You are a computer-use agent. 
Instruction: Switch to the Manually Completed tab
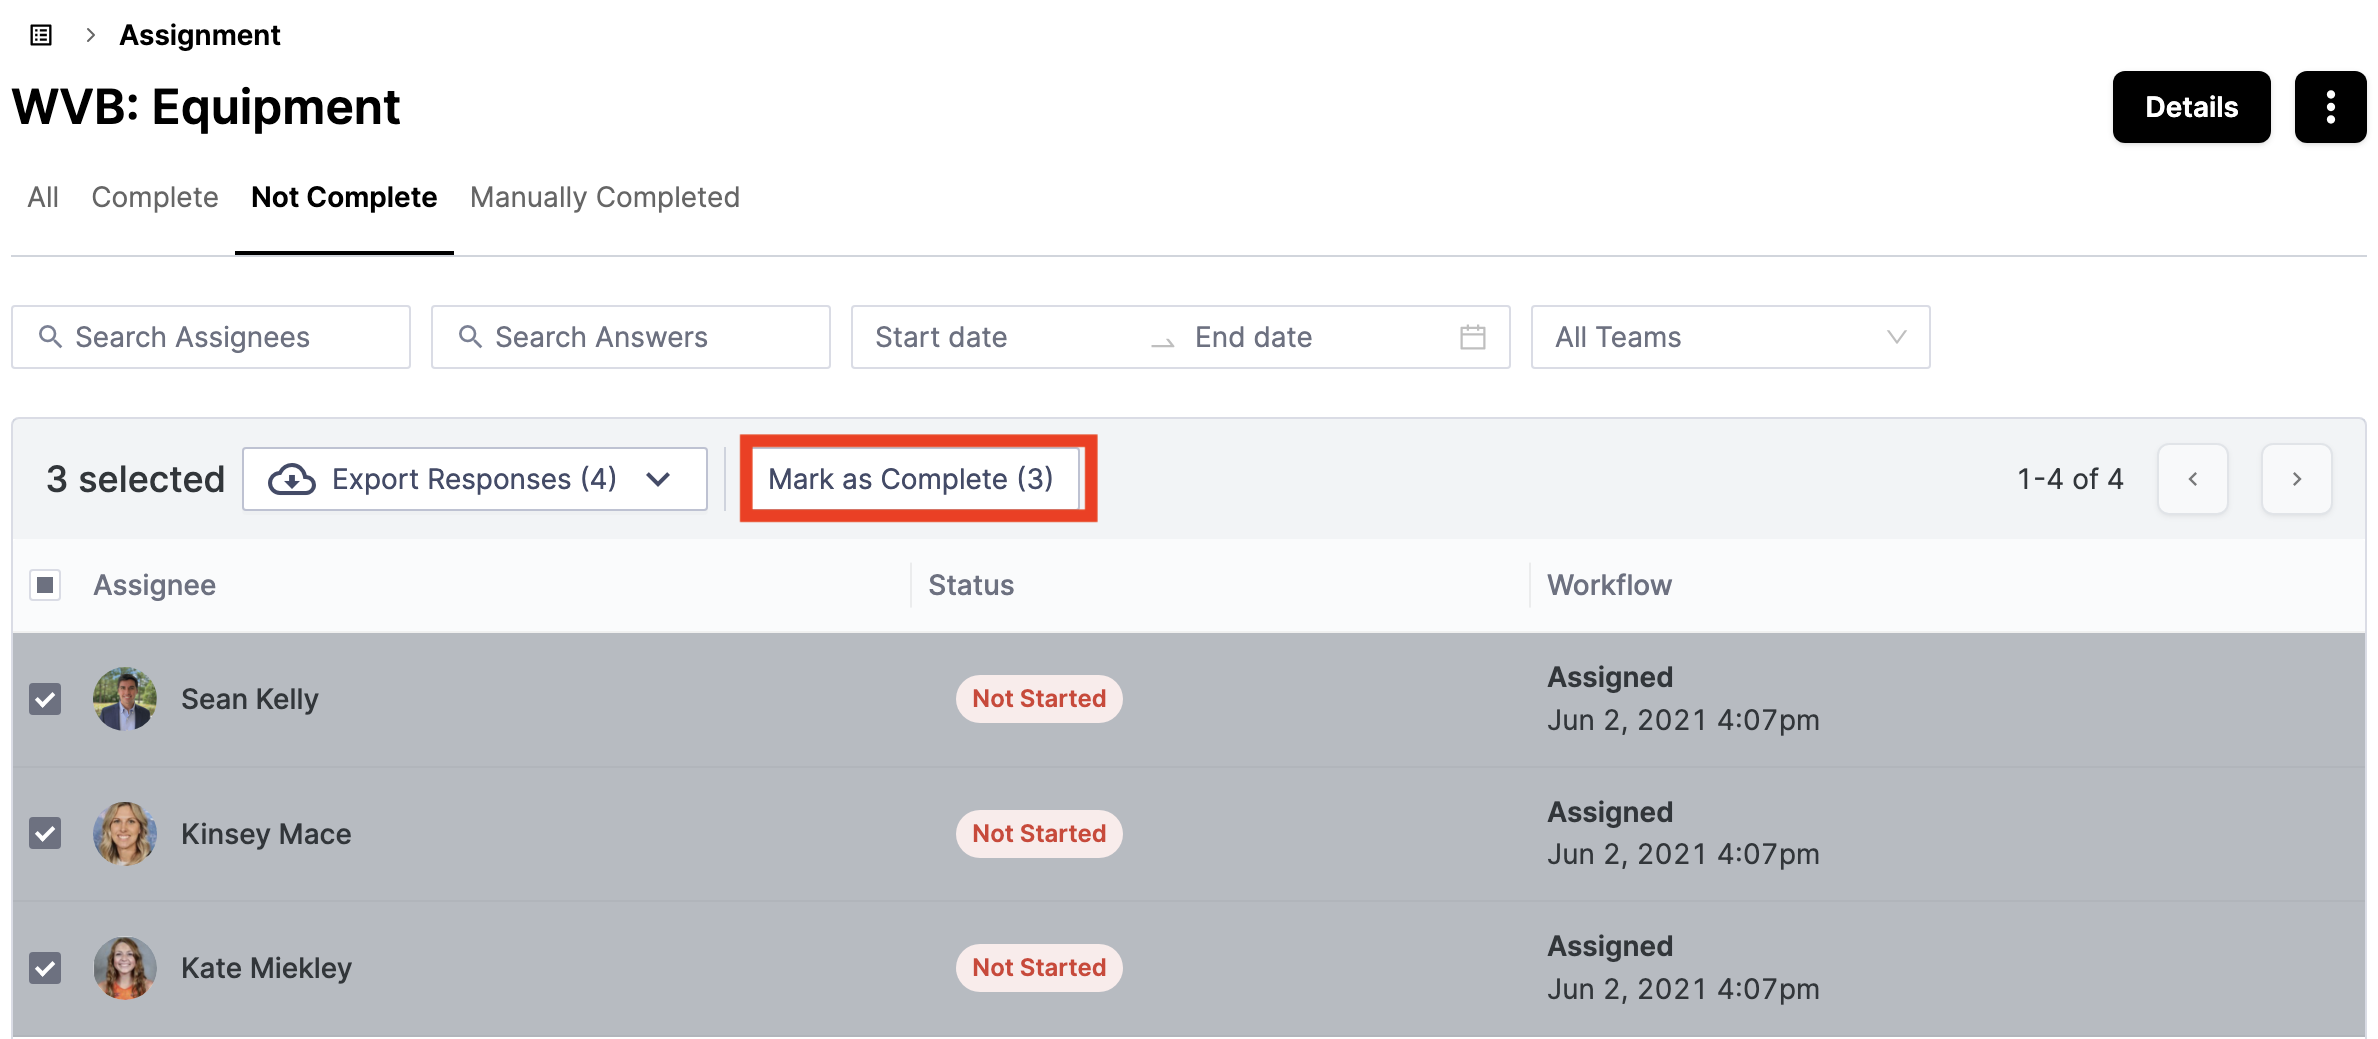coord(605,197)
